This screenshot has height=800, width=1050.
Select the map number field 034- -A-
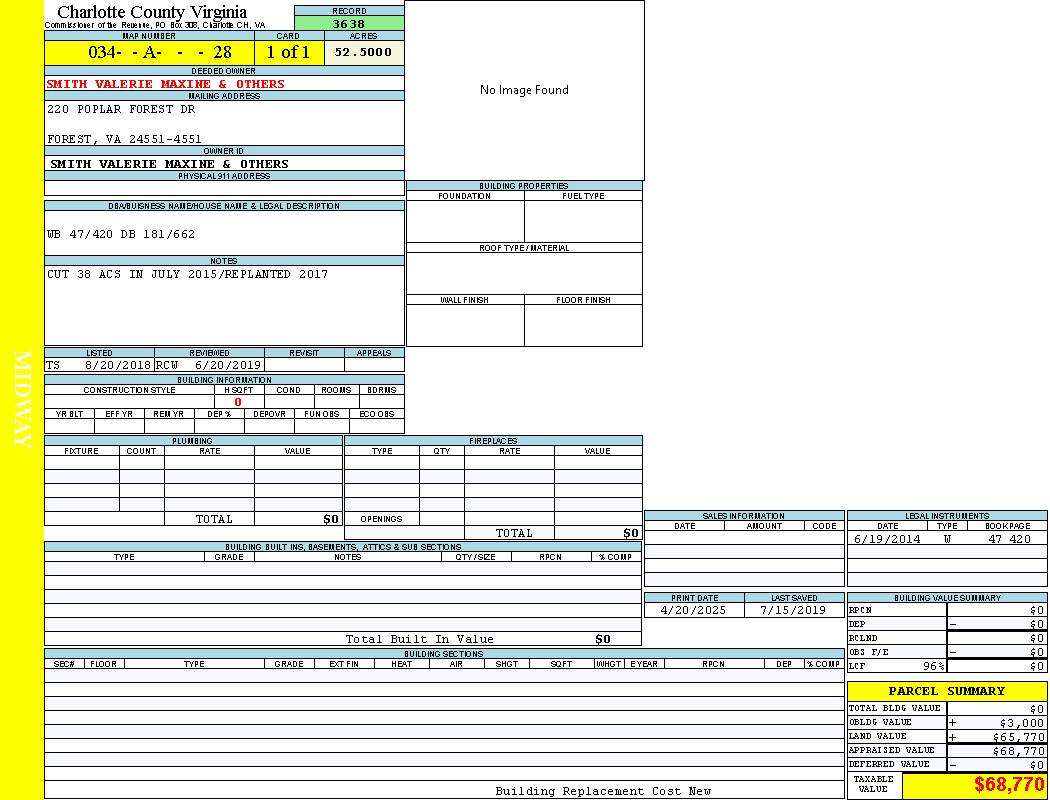click(x=160, y=52)
